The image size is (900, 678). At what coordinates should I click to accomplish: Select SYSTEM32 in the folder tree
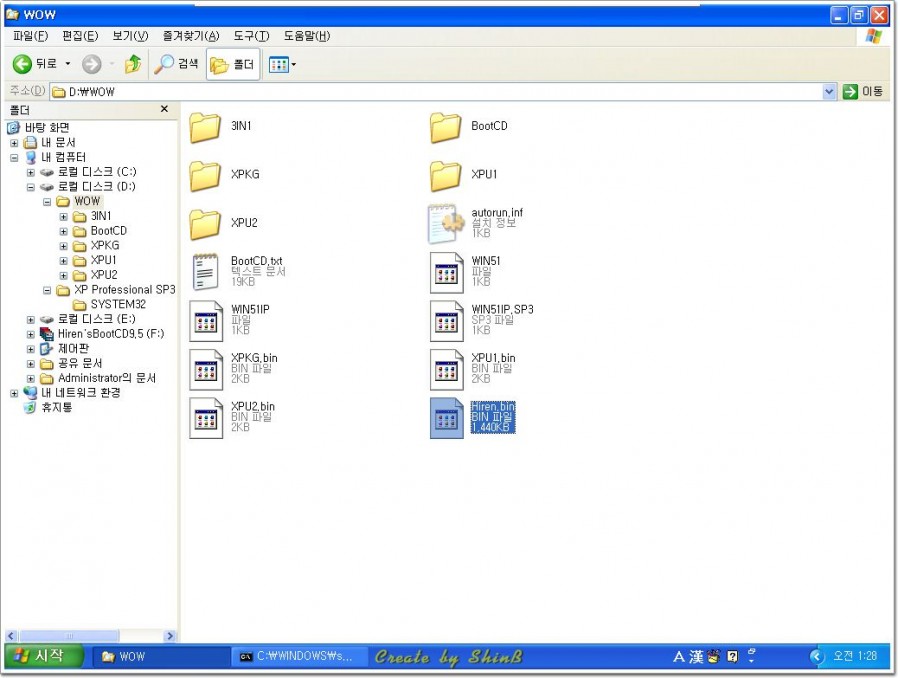click(x=118, y=304)
